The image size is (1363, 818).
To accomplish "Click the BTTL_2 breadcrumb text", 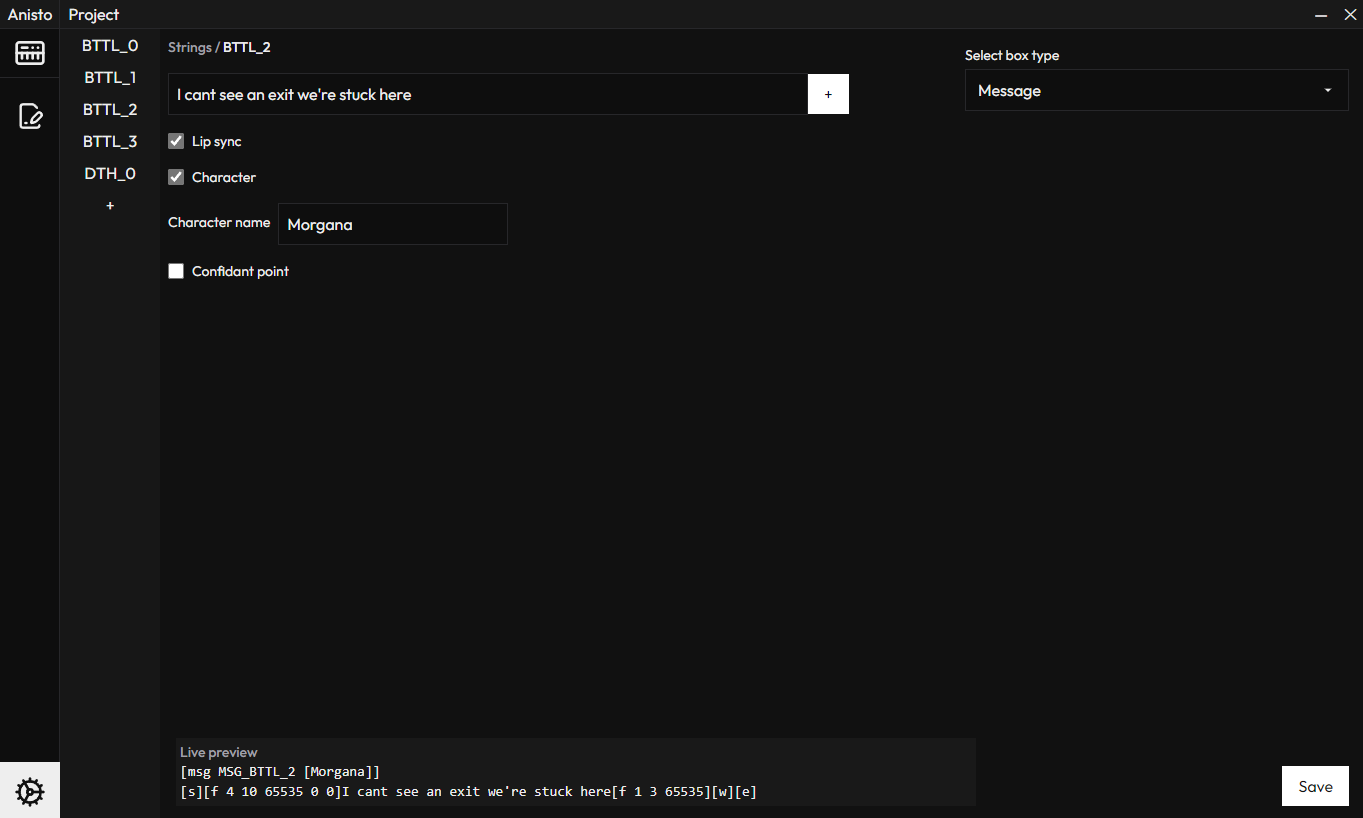I will (x=247, y=47).
